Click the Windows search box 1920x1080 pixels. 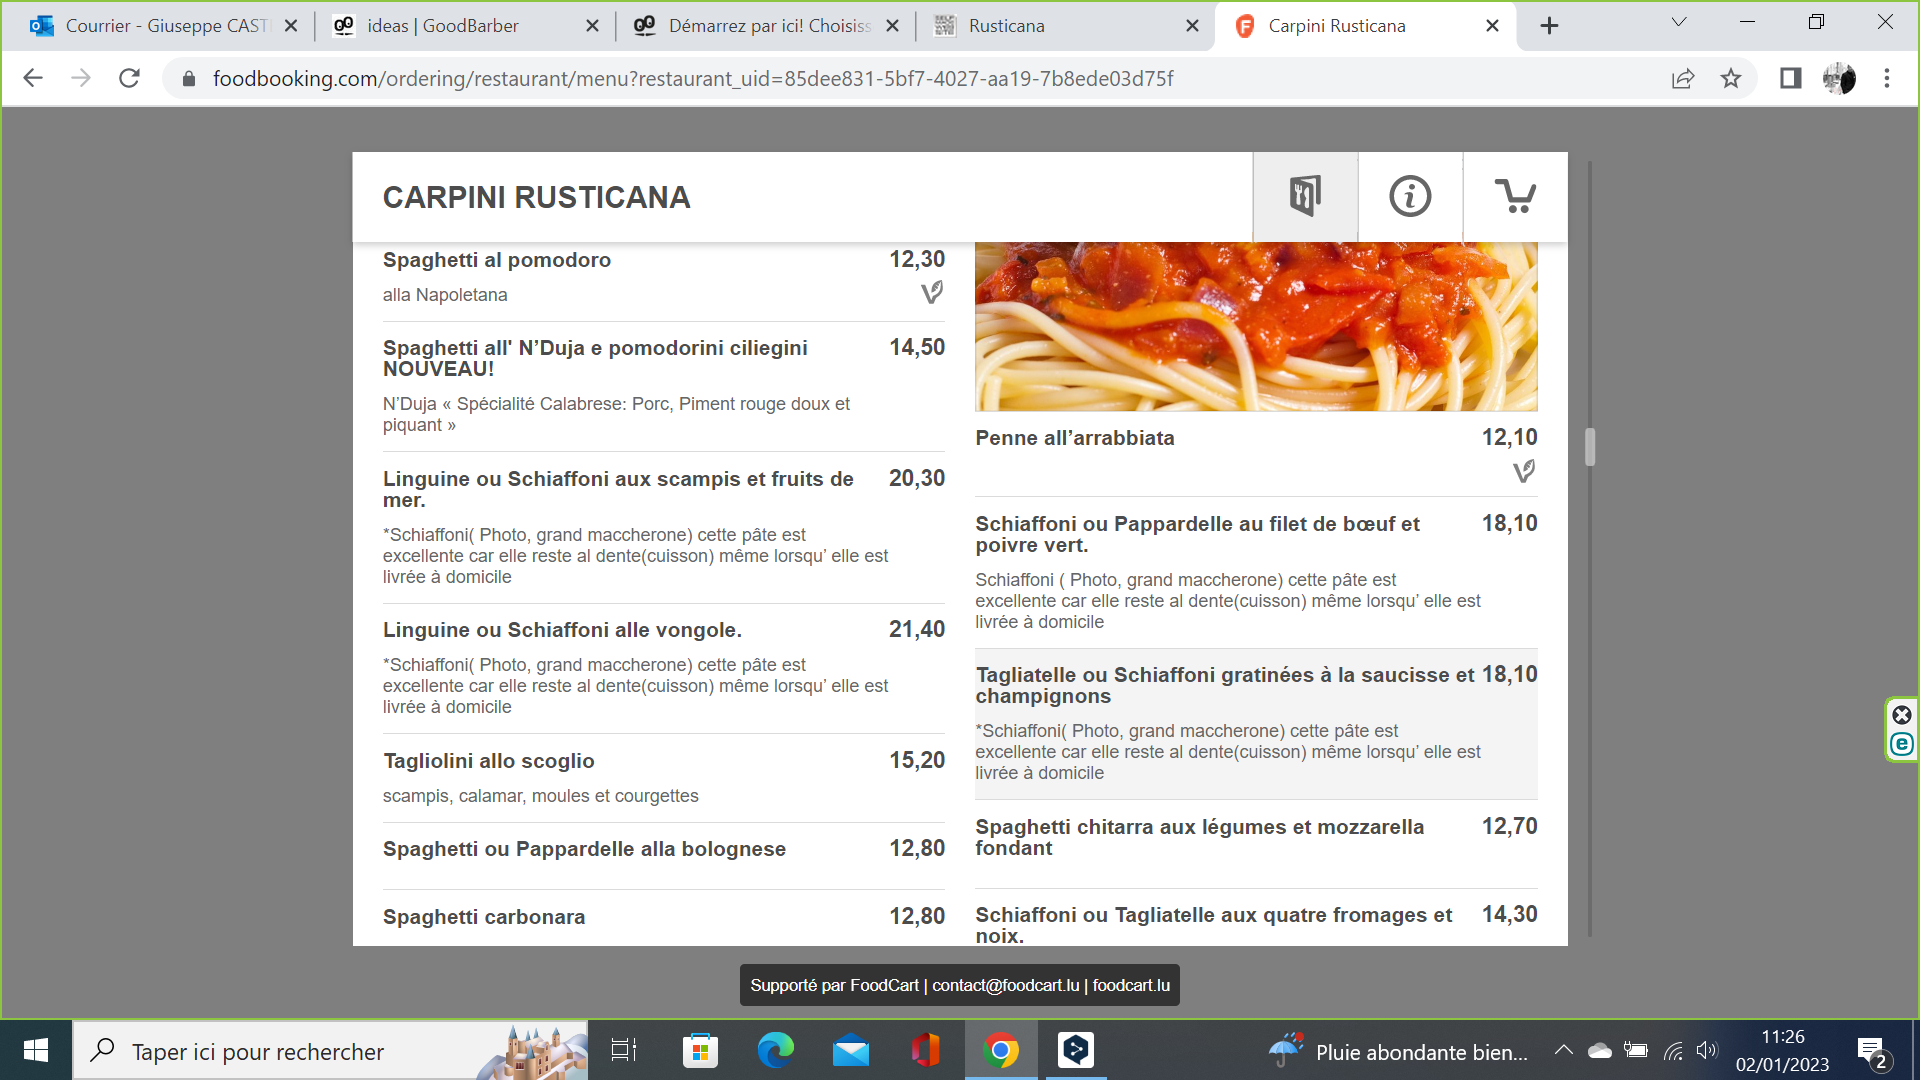(x=331, y=1051)
